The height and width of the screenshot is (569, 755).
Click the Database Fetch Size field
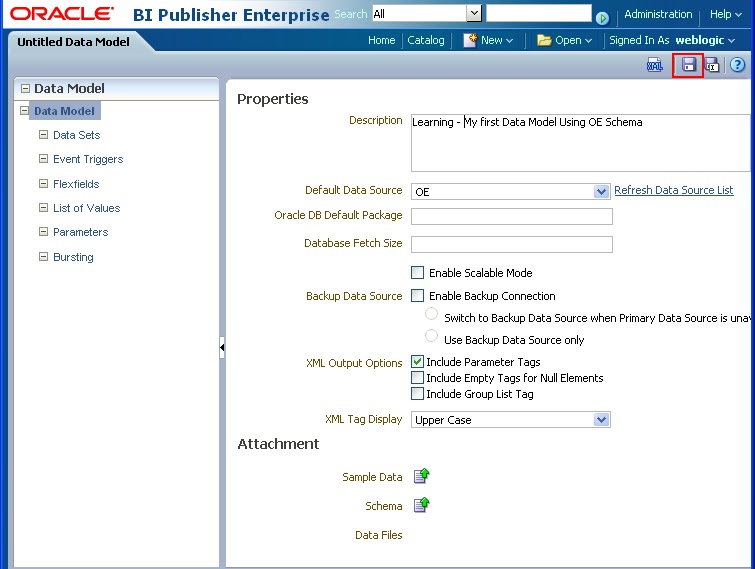pos(511,244)
